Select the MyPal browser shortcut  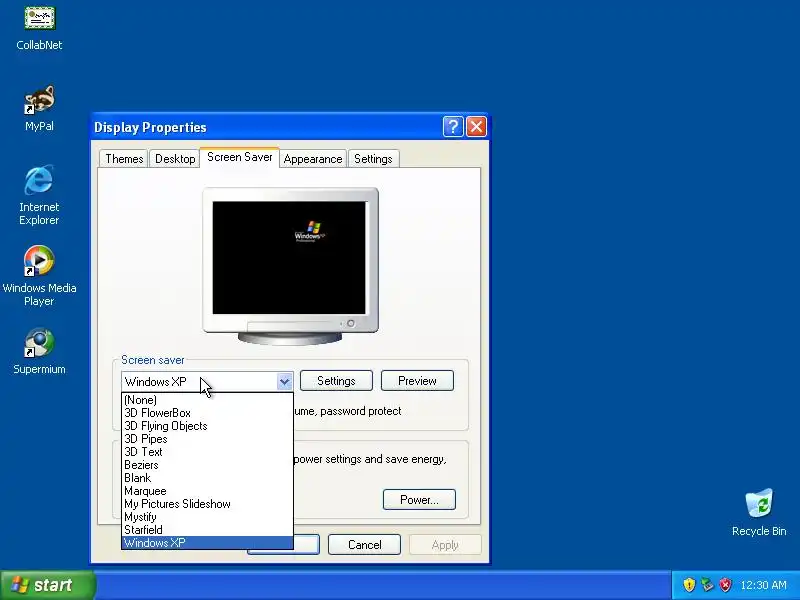(x=39, y=108)
